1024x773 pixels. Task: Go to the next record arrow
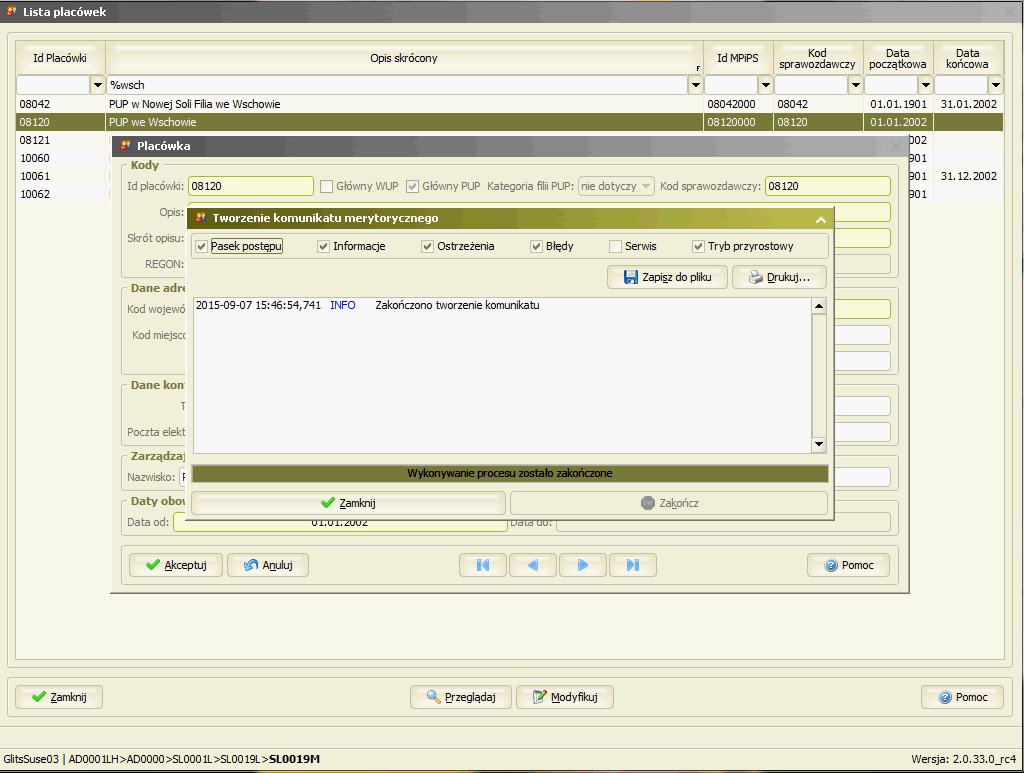pyautogui.click(x=583, y=565)
